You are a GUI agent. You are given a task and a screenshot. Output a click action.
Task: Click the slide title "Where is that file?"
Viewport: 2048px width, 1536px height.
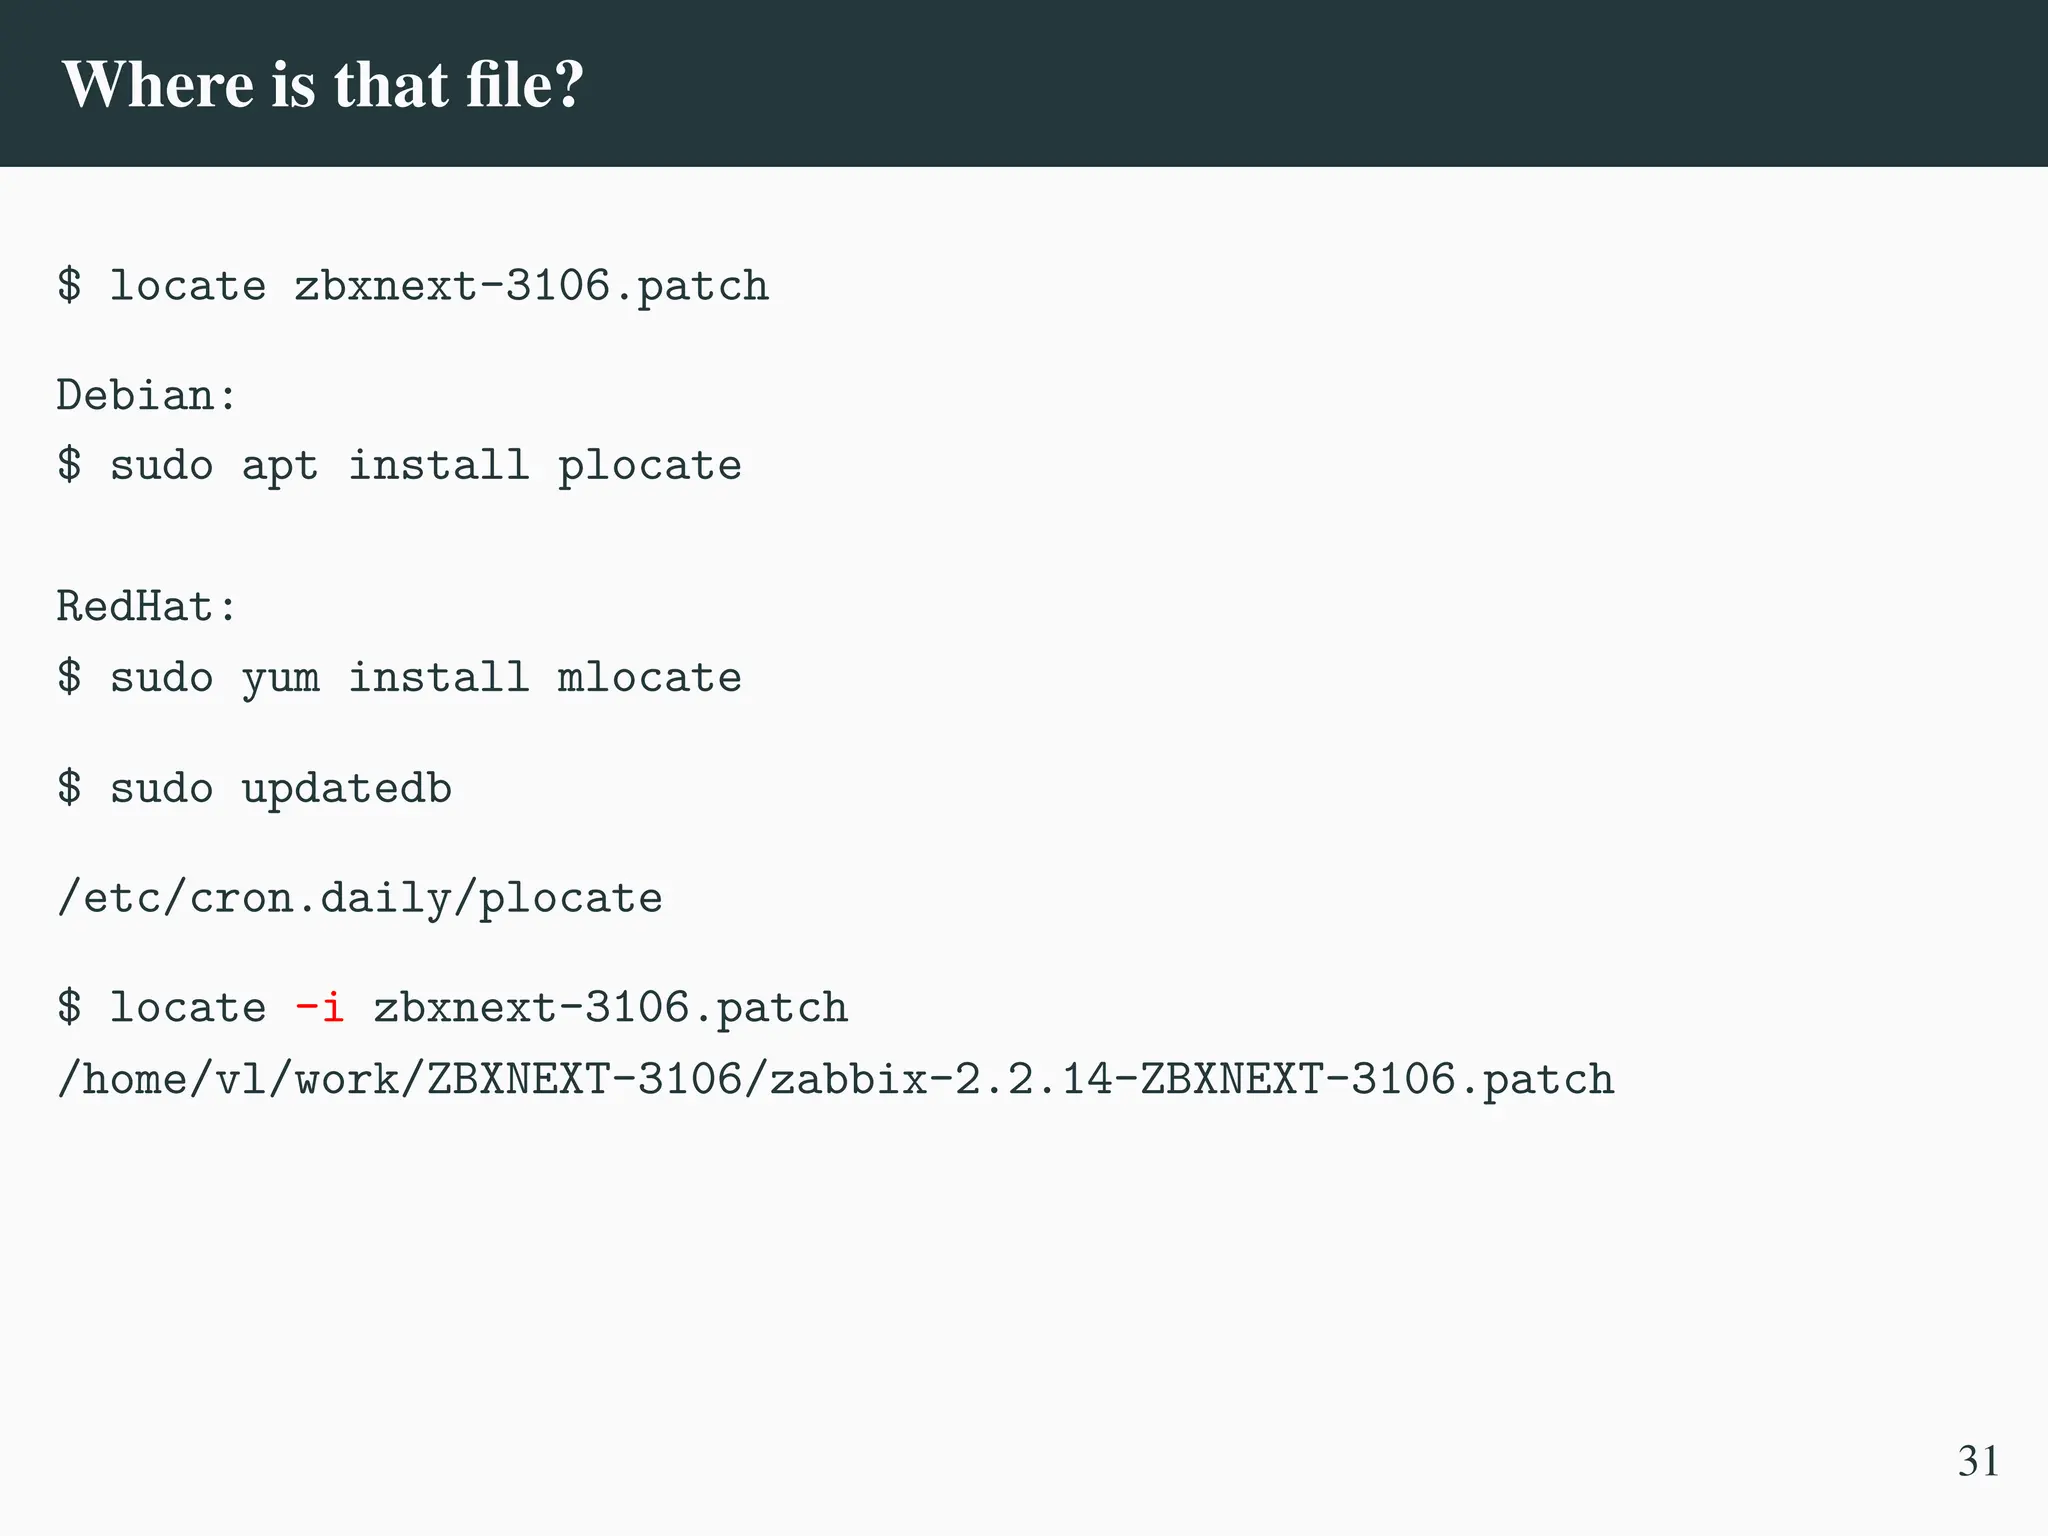(322, 84)
